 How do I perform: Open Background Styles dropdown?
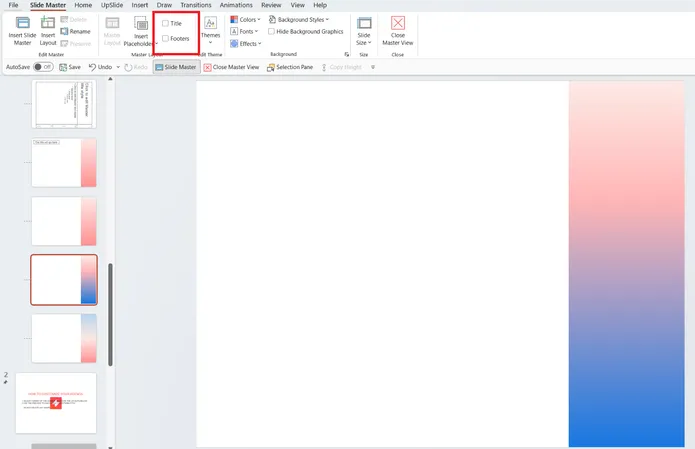click(299, 20)
